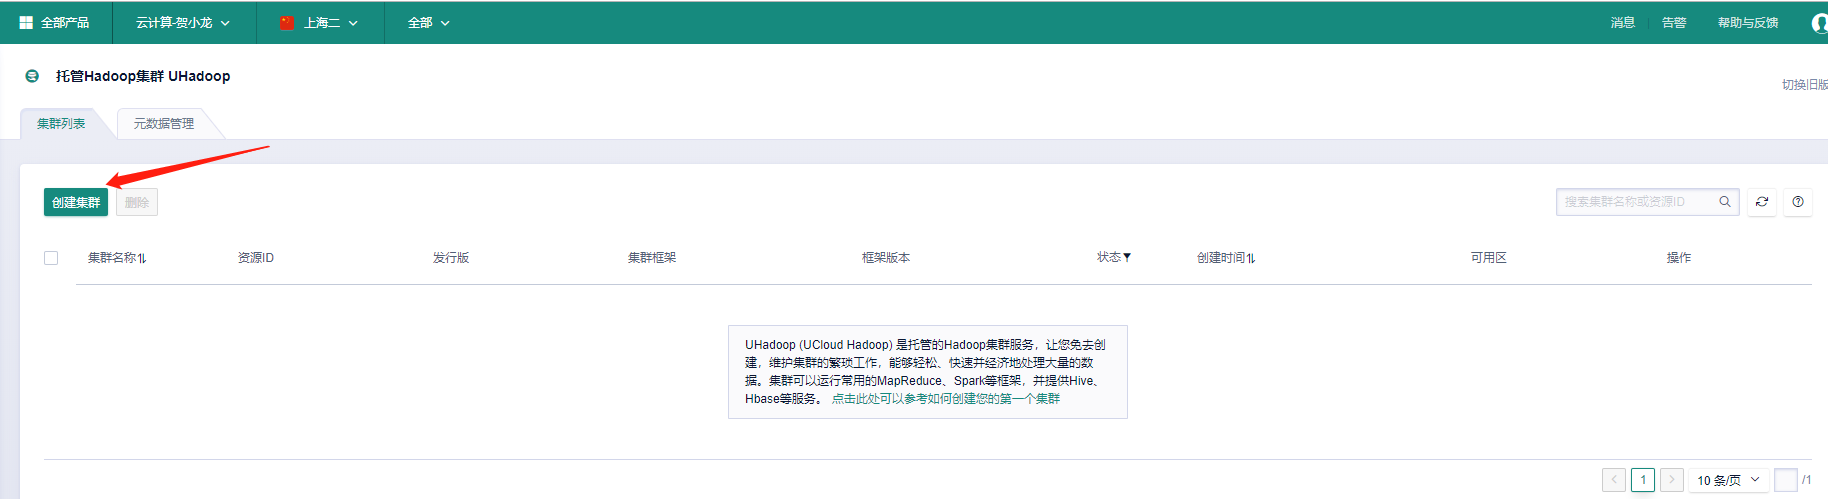Go to next page arrow

tap(1671, 480)
